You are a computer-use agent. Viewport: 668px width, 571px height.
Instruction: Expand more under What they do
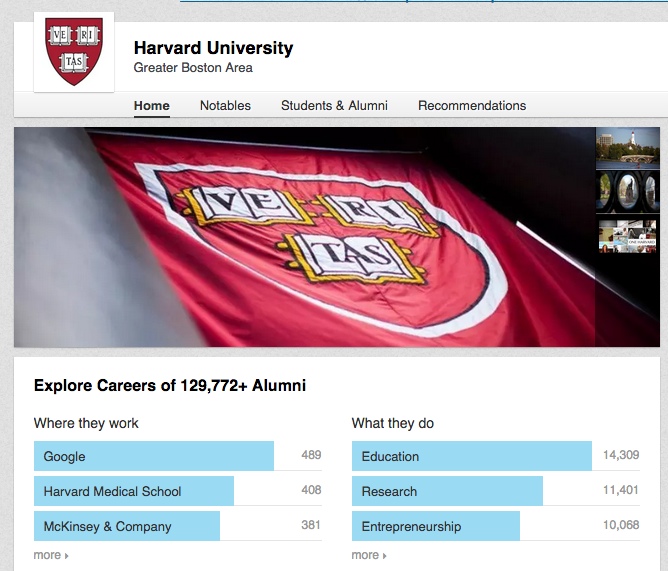tap(368, 555)
